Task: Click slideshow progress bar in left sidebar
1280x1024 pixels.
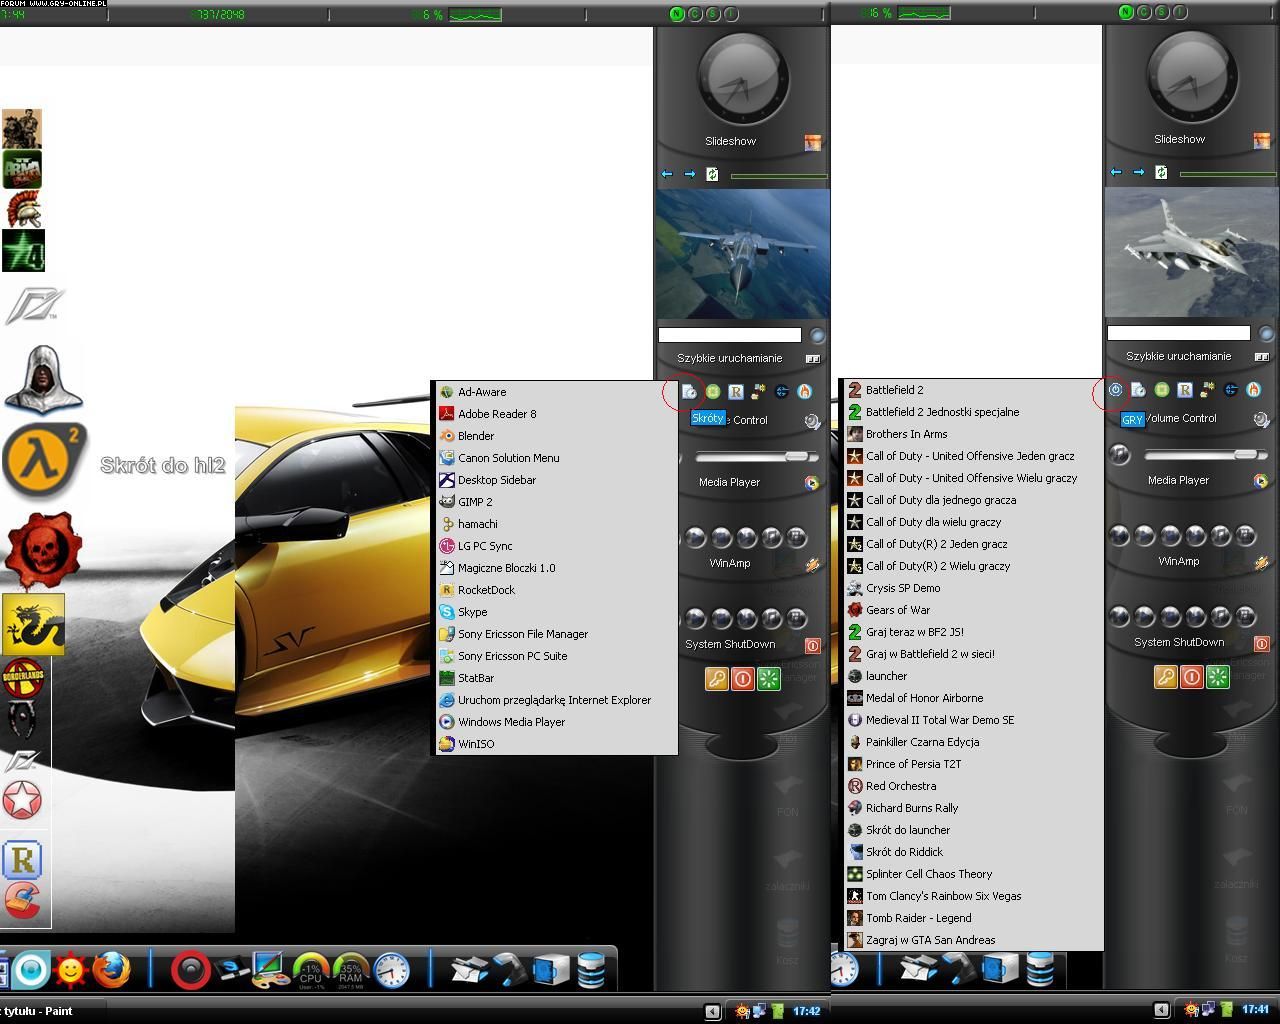Action: point(779,176)
